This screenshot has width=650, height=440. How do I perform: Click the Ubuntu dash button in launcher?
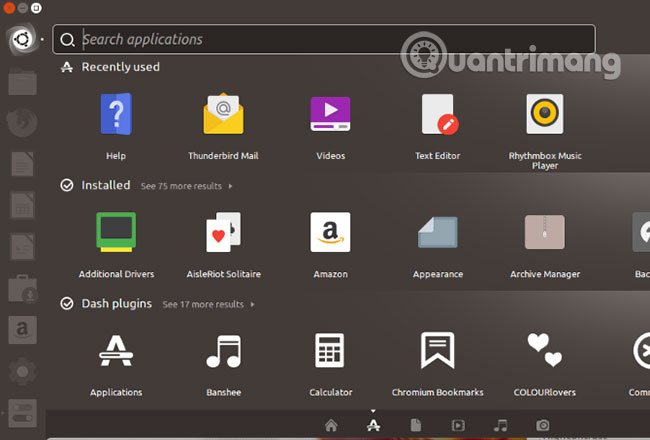point(22,39)
